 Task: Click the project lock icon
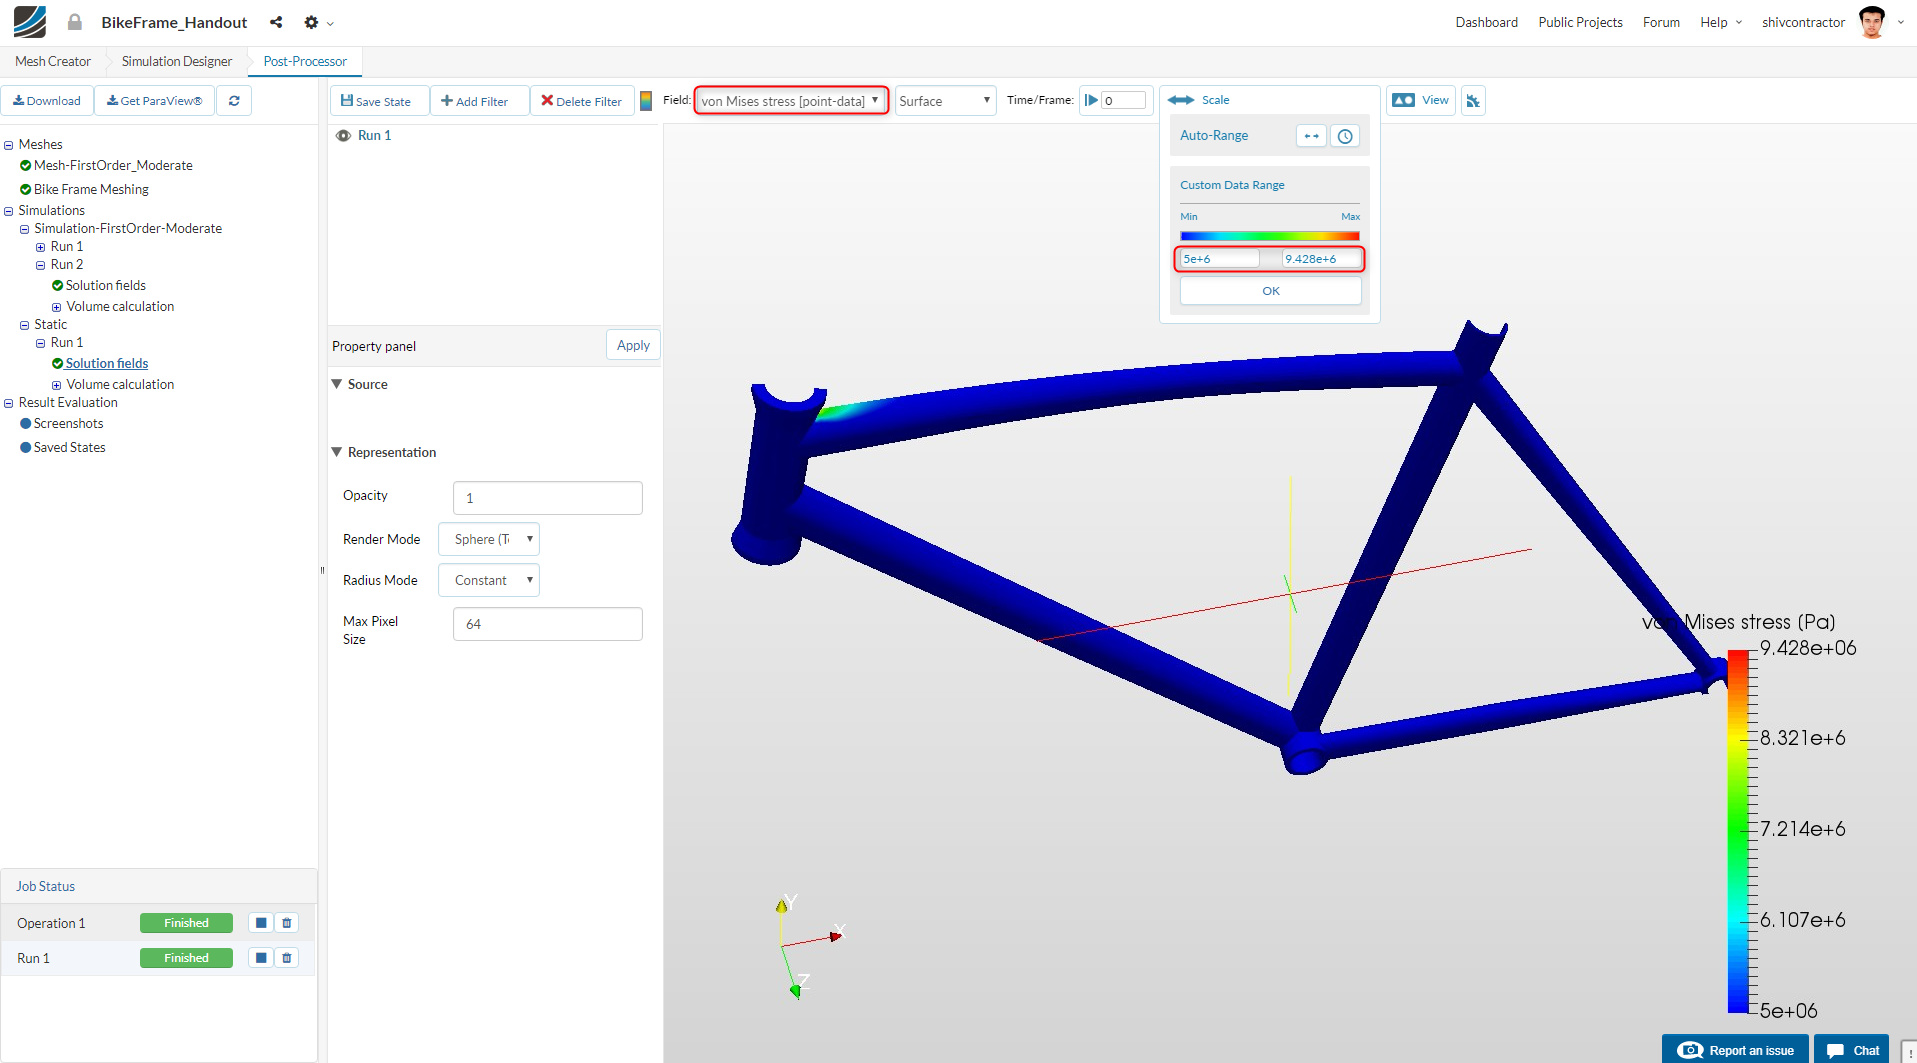pyautogui.click(x=75, y=22)
